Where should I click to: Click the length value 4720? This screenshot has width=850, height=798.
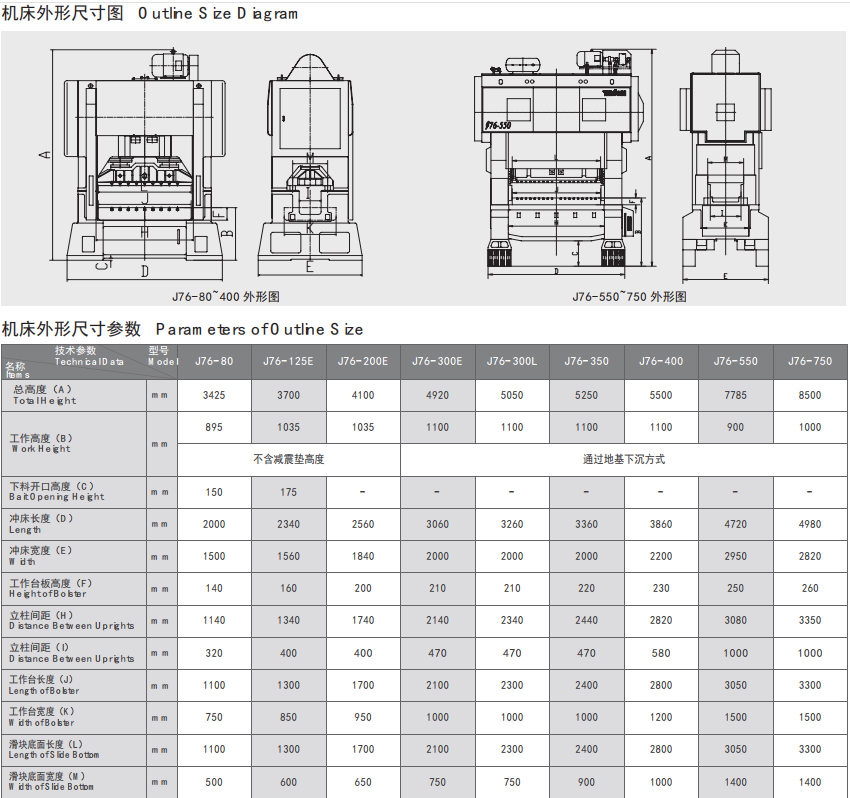pos(736,524)
